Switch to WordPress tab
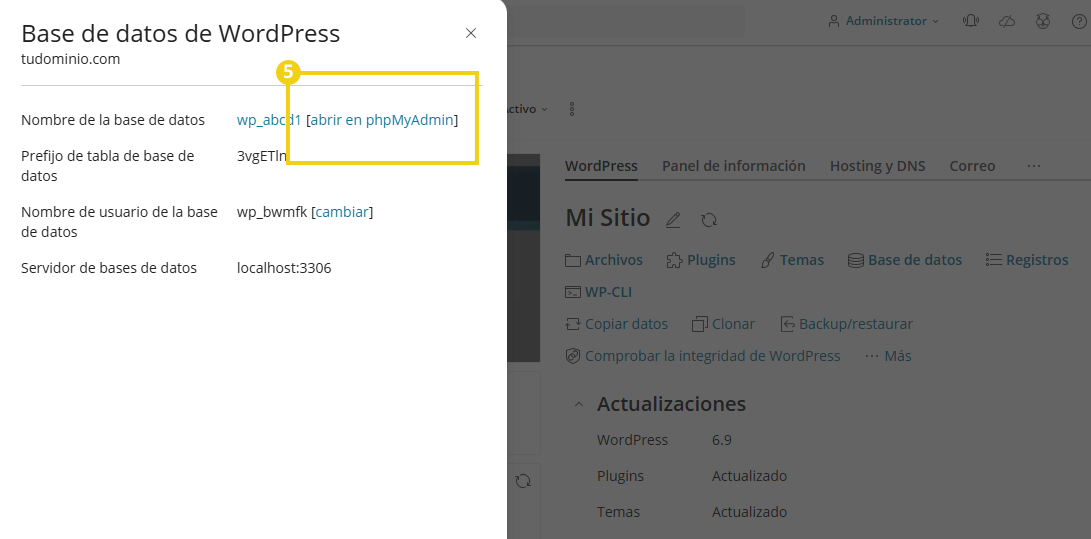The image size is (1091, 539). tap(601, 166)
